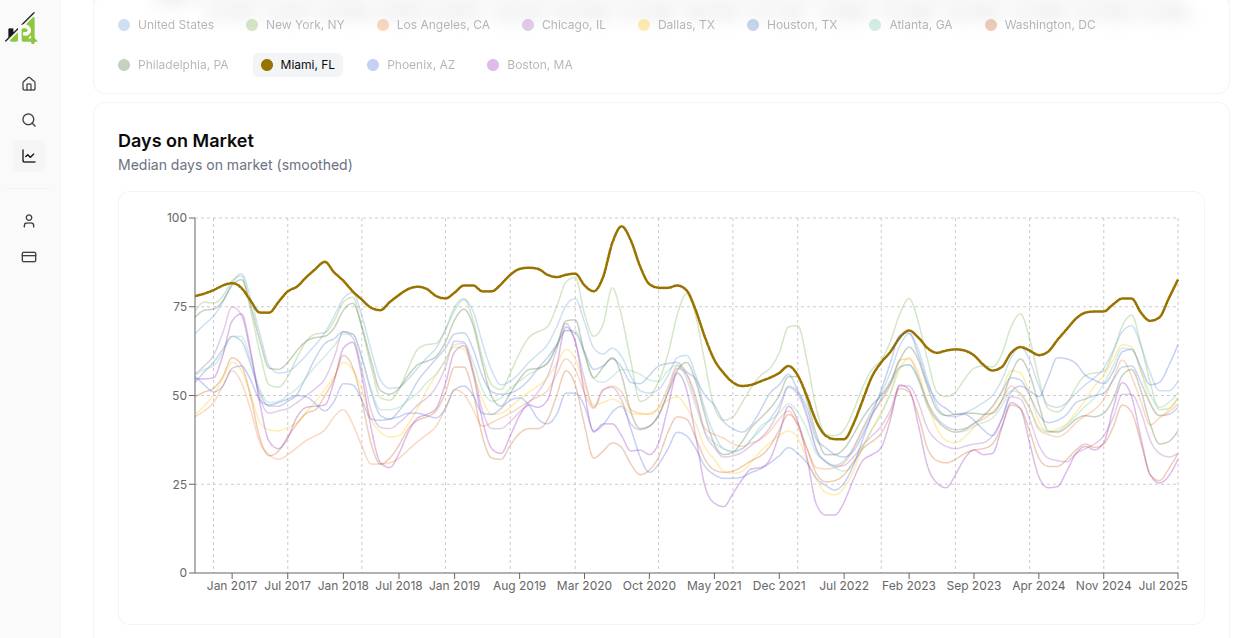Show the Phoenix, AZ line
Screen dimensions: 1255x638
[x=411, y=65]
